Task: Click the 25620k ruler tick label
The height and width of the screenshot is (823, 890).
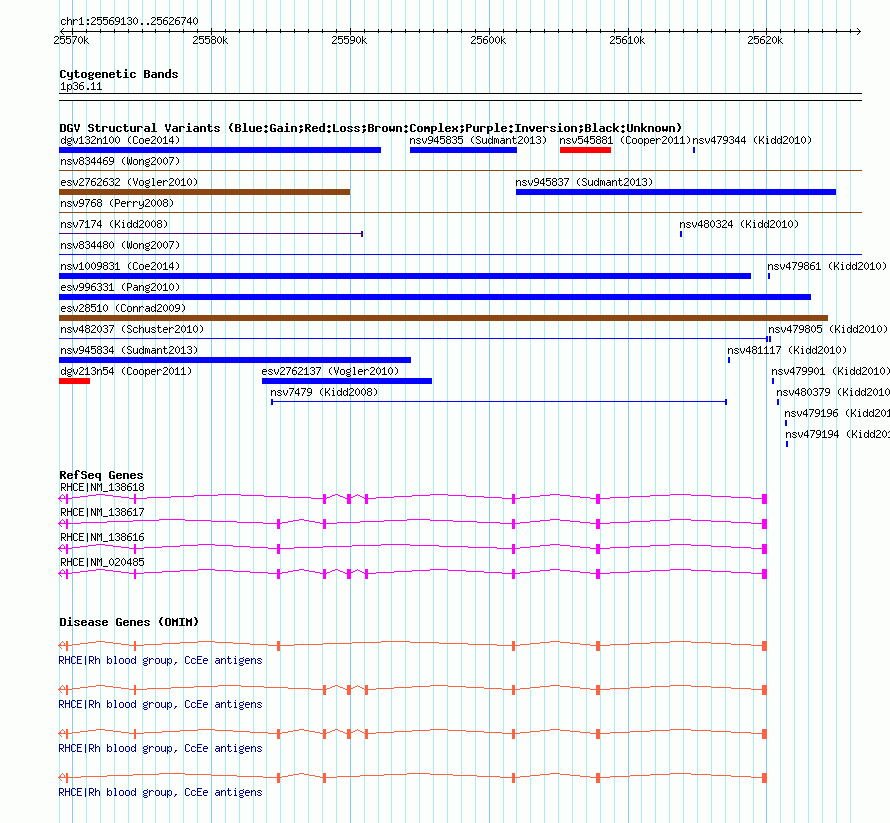Action: point(765,40)
